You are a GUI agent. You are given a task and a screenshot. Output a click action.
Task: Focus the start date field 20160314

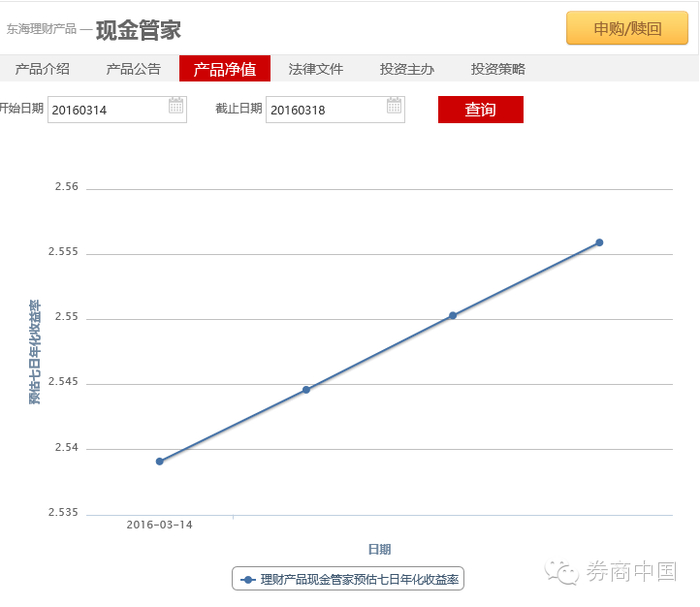117,109
